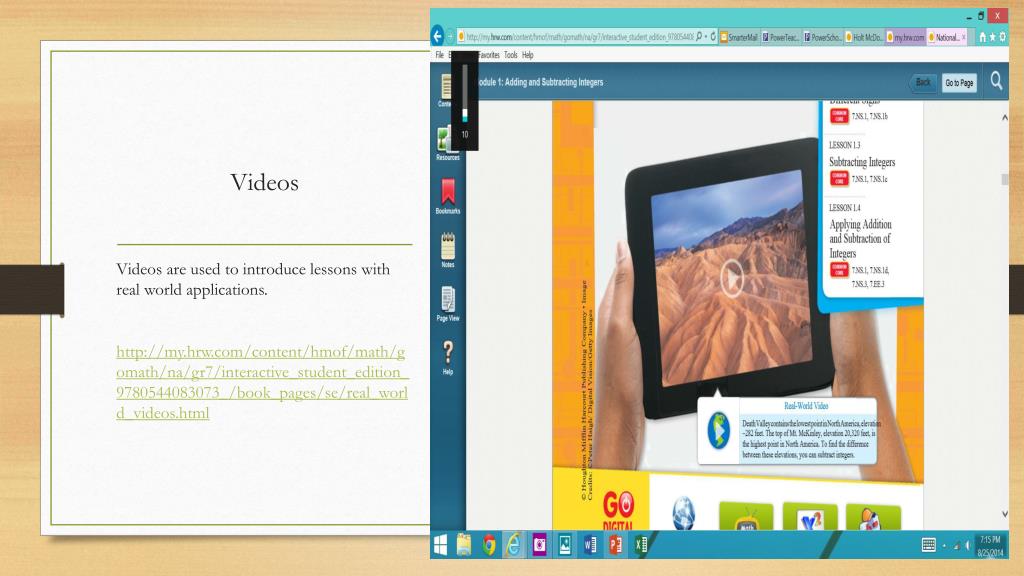Close the National... tab
Image resolution: width=1024 pixels, height=576 pixels.
[964, 38]
